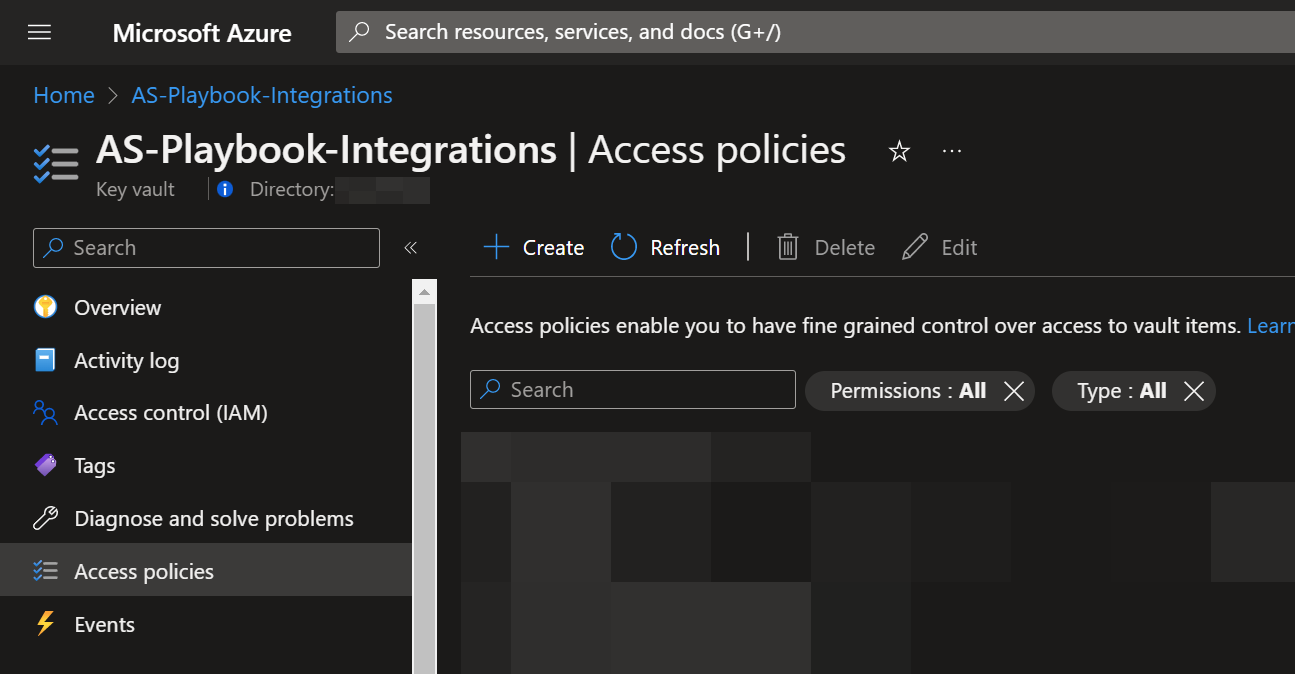This screenshot has width=1295, height=674.
Task: Open Events in the sidebar
Action: point(104,625)
